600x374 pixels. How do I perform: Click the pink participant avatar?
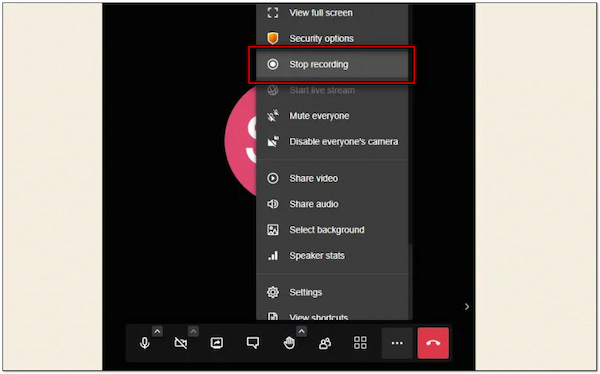tap(241, 141)
